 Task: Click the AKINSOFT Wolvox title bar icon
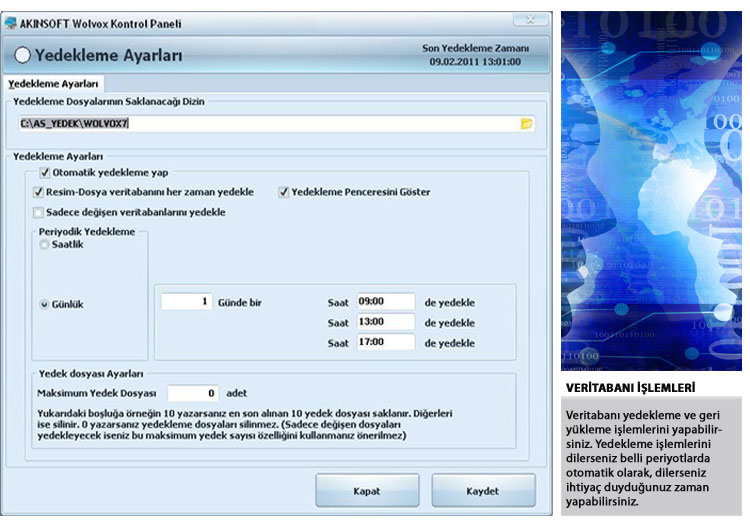[11, 23]
